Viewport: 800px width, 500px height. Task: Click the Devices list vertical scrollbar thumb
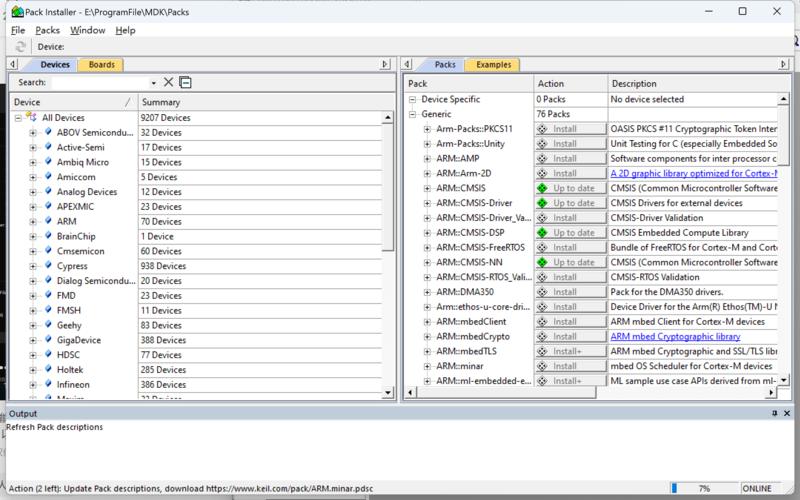pyautogui.click(x=388, y=187)
